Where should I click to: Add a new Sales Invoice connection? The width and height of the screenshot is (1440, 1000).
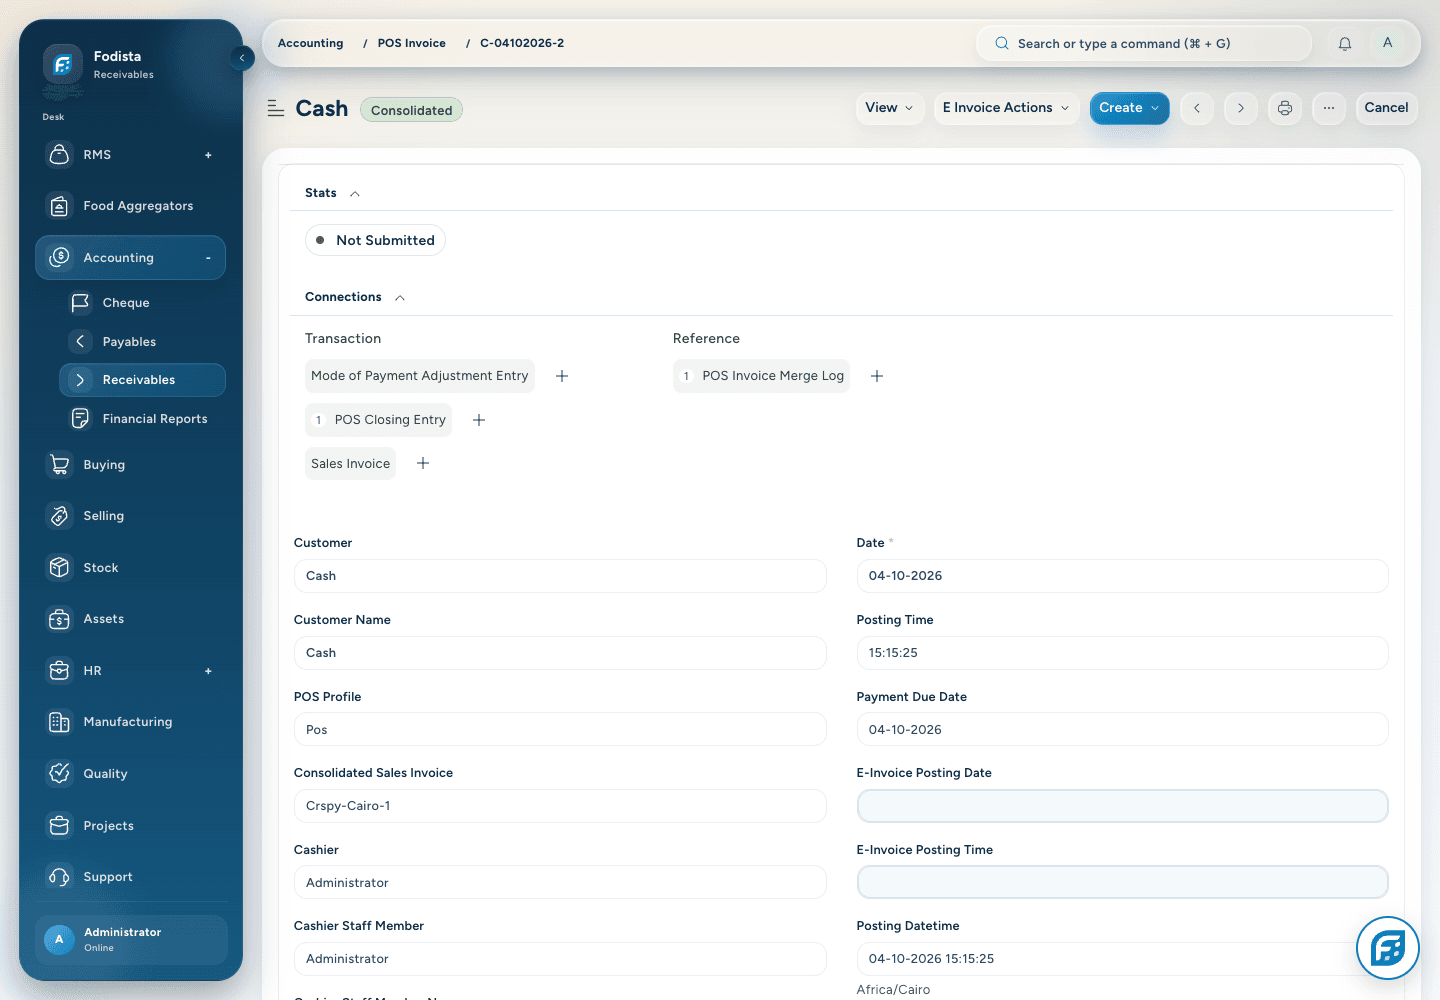[423, 463]
